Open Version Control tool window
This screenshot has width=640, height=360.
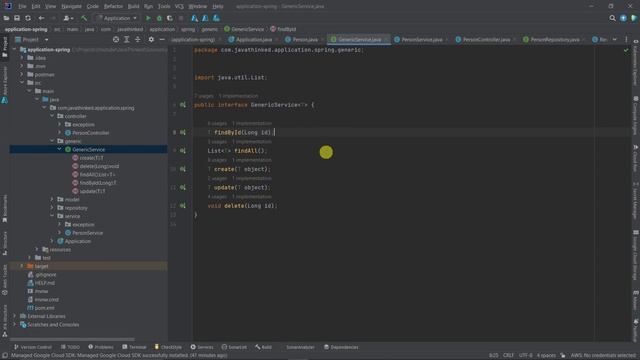33,347
